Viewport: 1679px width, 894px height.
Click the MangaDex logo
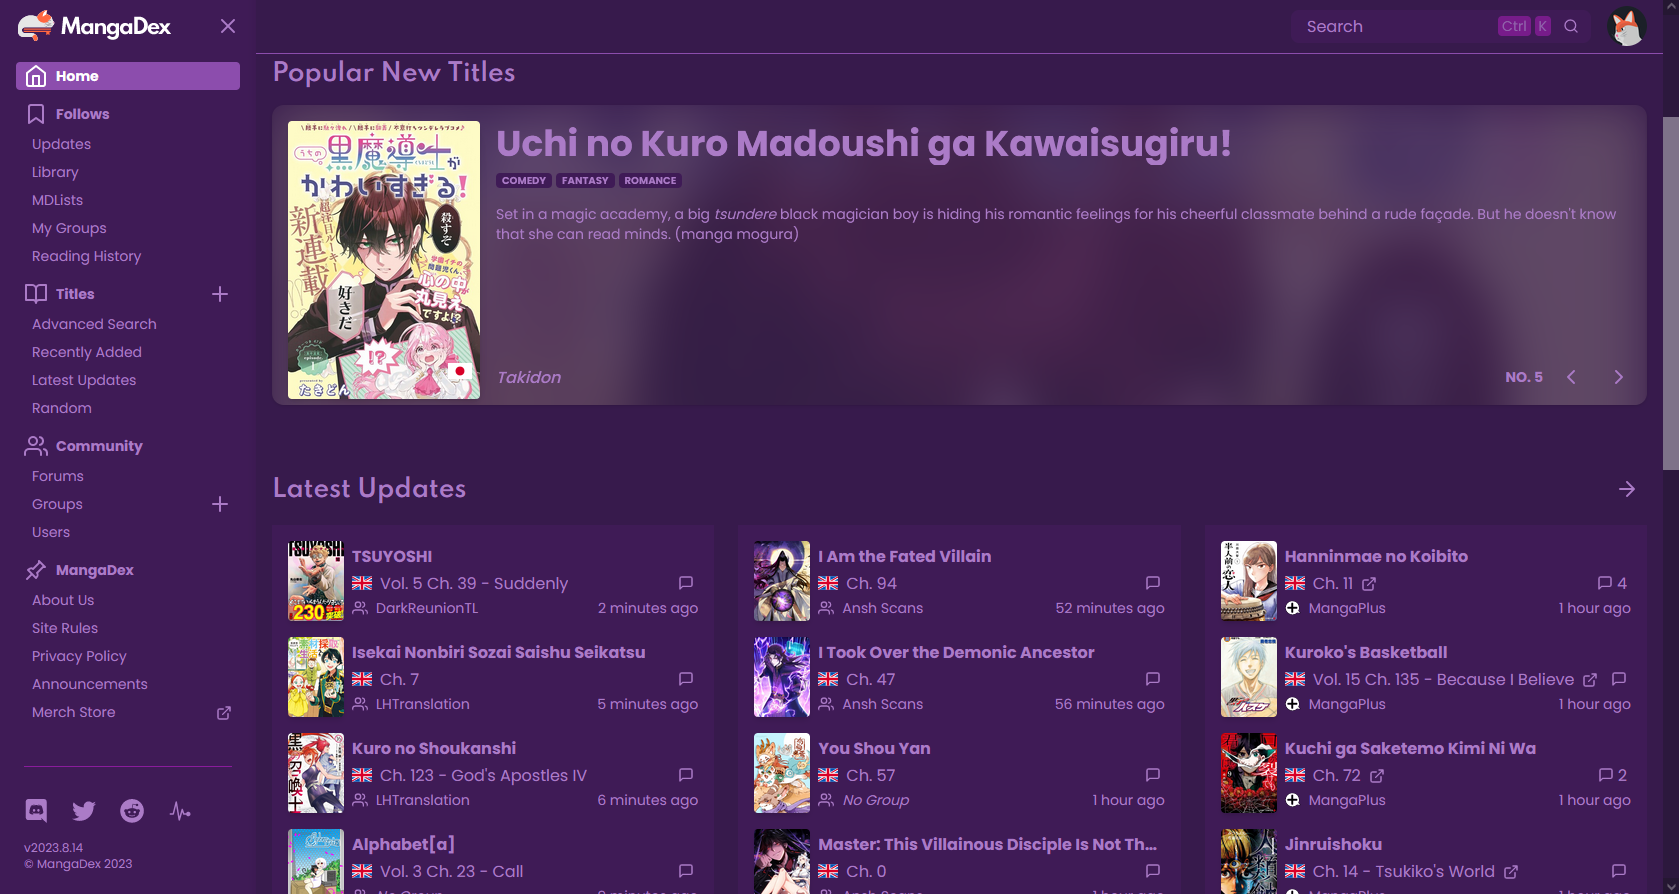[x=95, y=26]
